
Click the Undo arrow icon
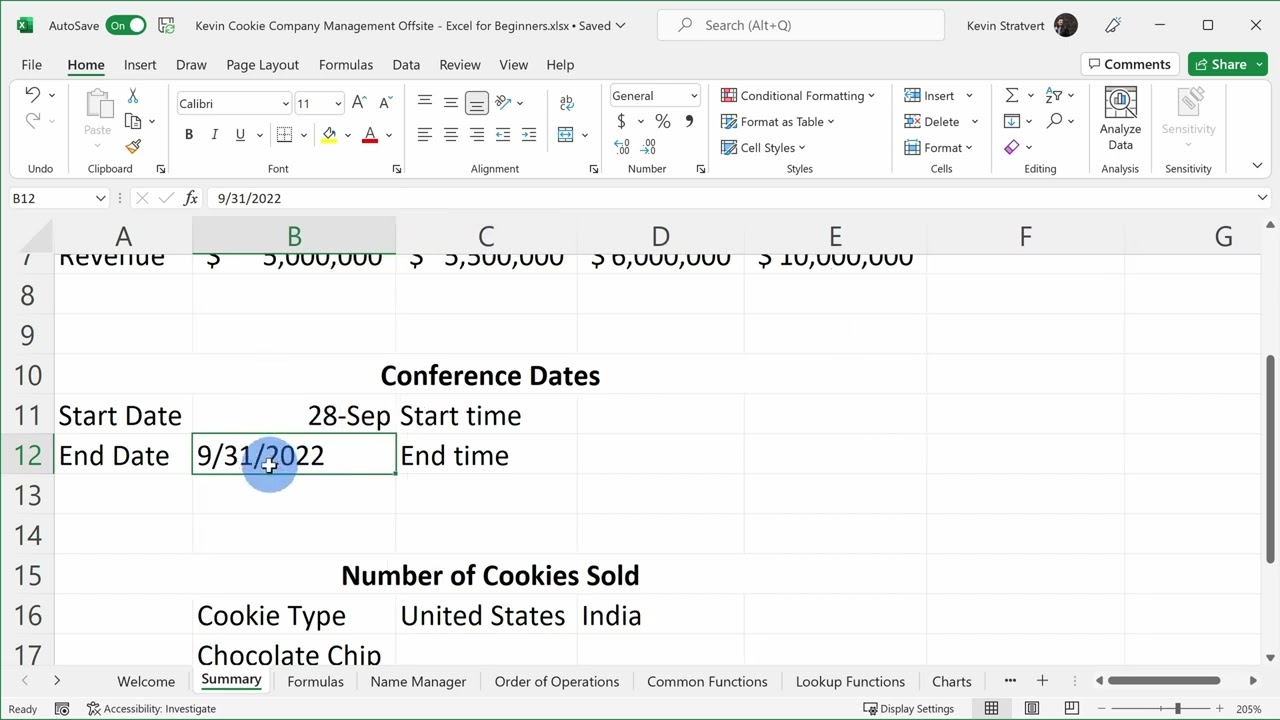point(32,95)
